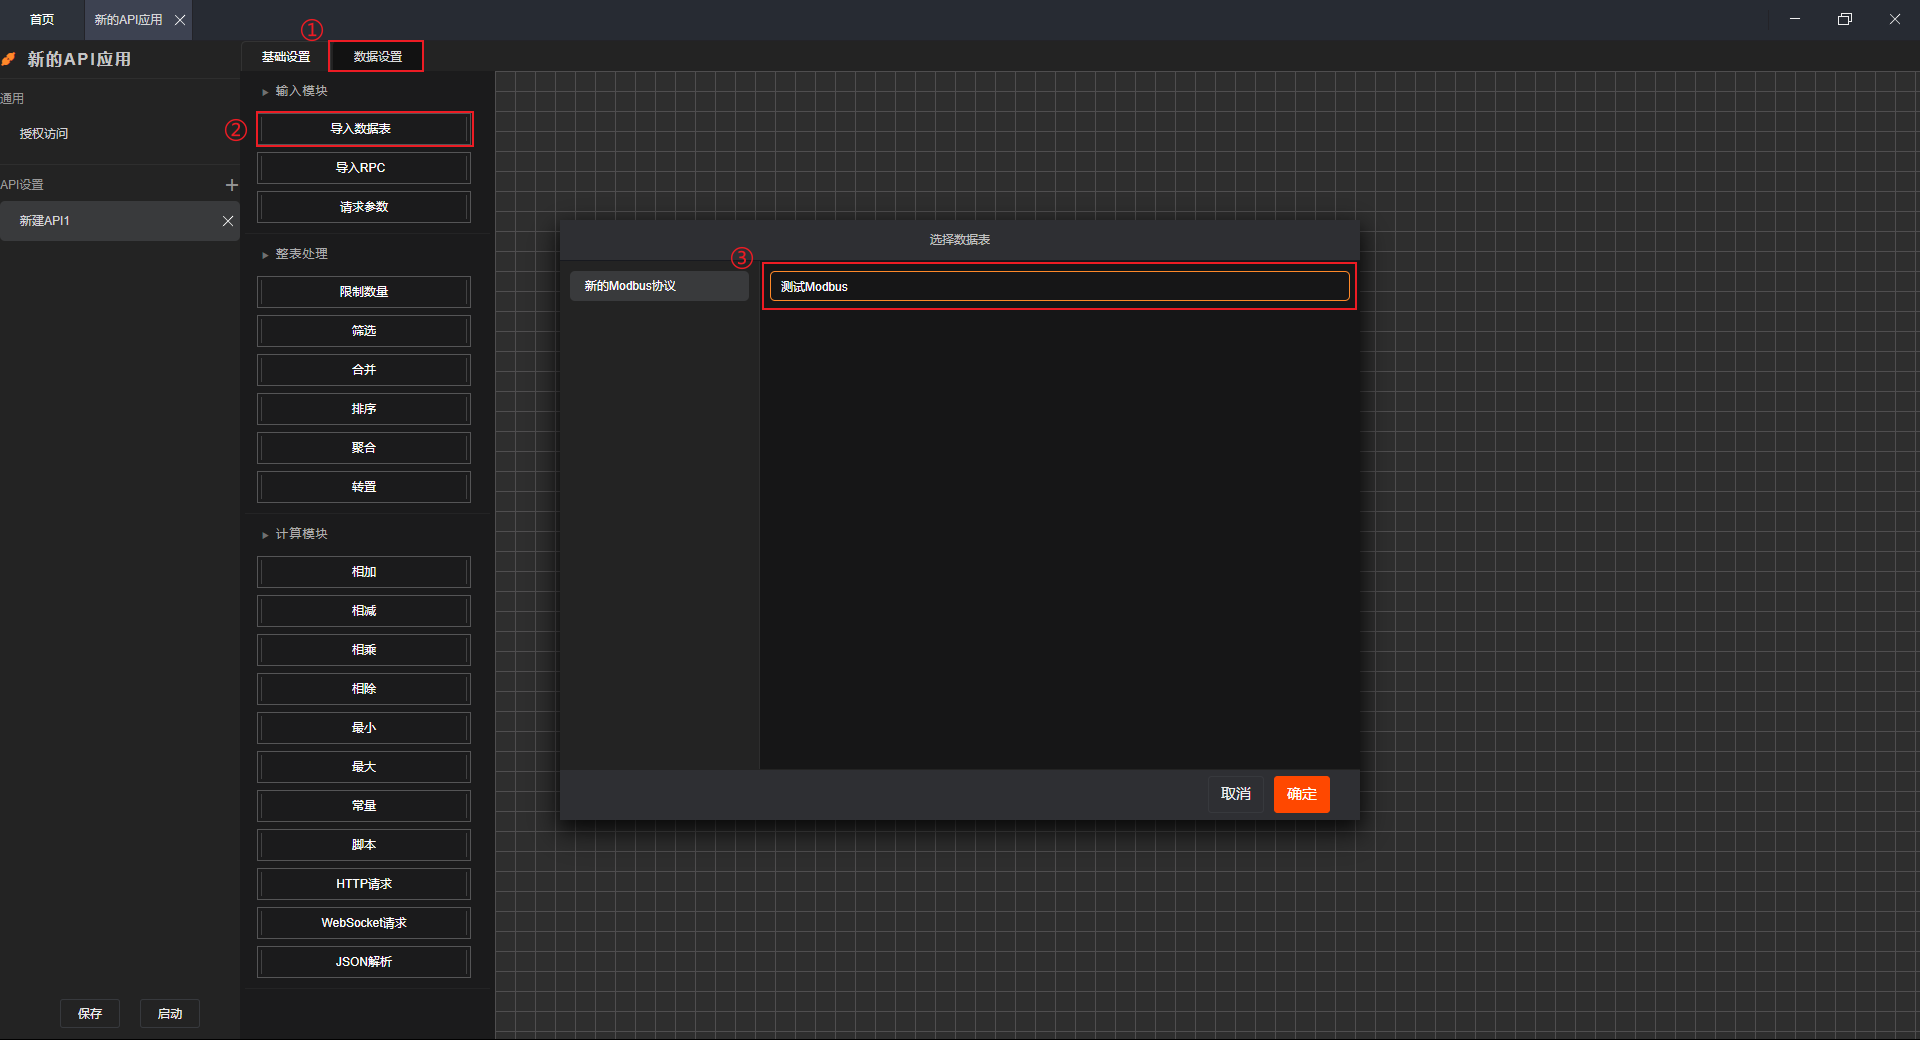
Task: Add the WebSocket请求 module
Action: [x=363, y=923]
